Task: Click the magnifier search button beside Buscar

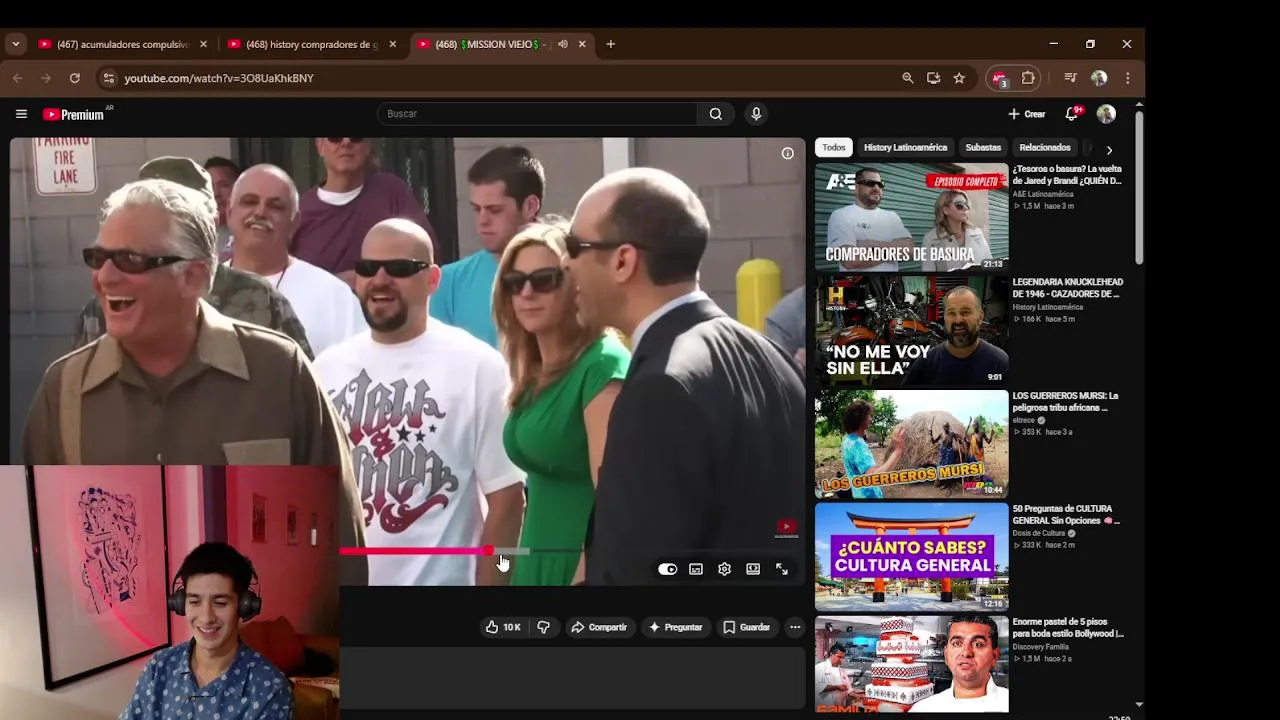Action: pyautogui.click(x=715, y=114)
